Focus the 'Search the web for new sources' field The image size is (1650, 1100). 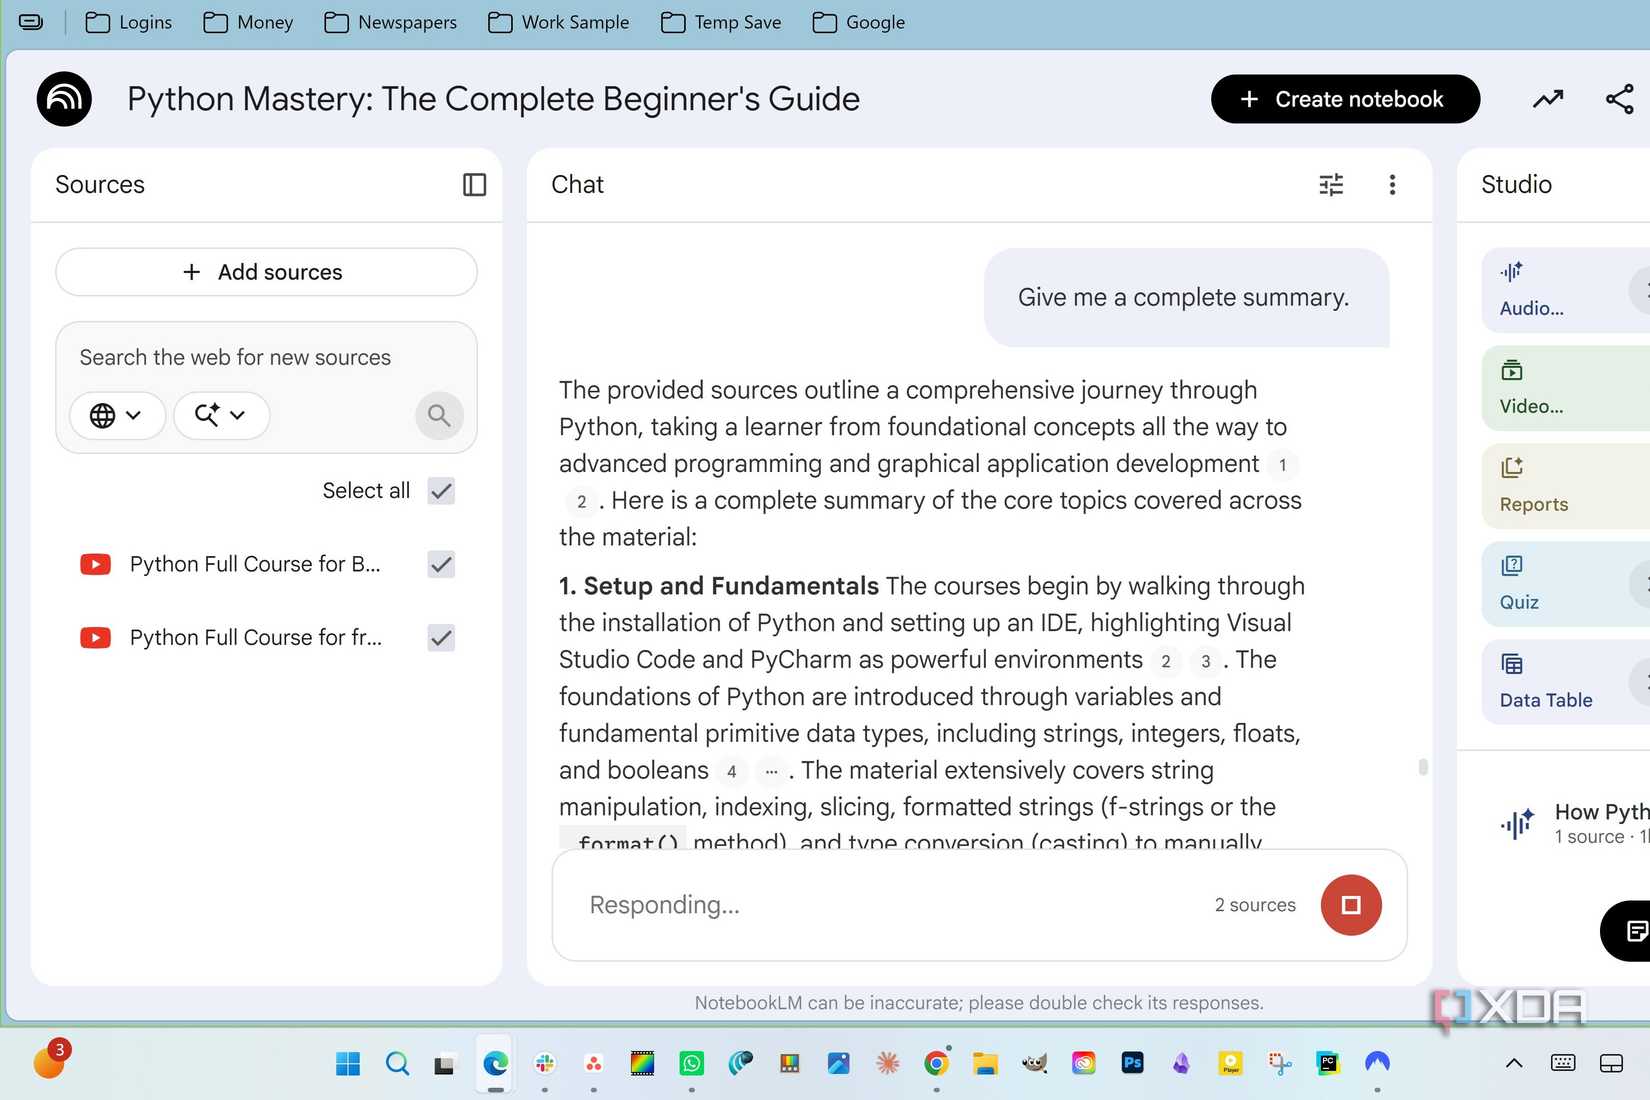(235, 358)
